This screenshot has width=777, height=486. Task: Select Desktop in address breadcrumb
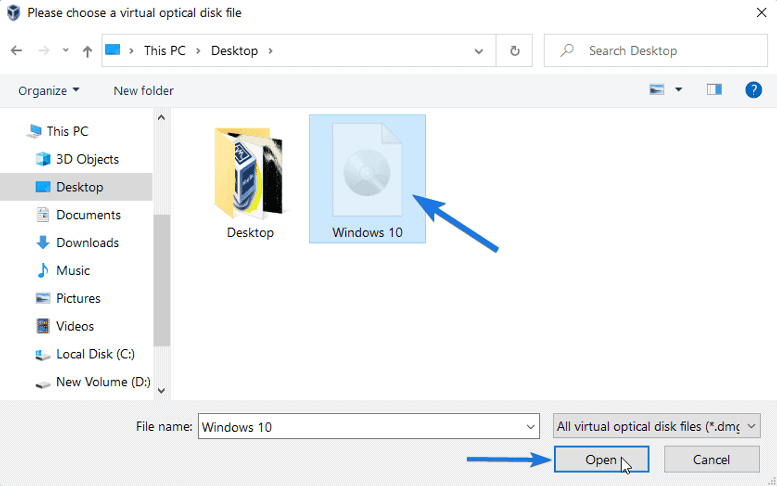click(x=234, y=51)
